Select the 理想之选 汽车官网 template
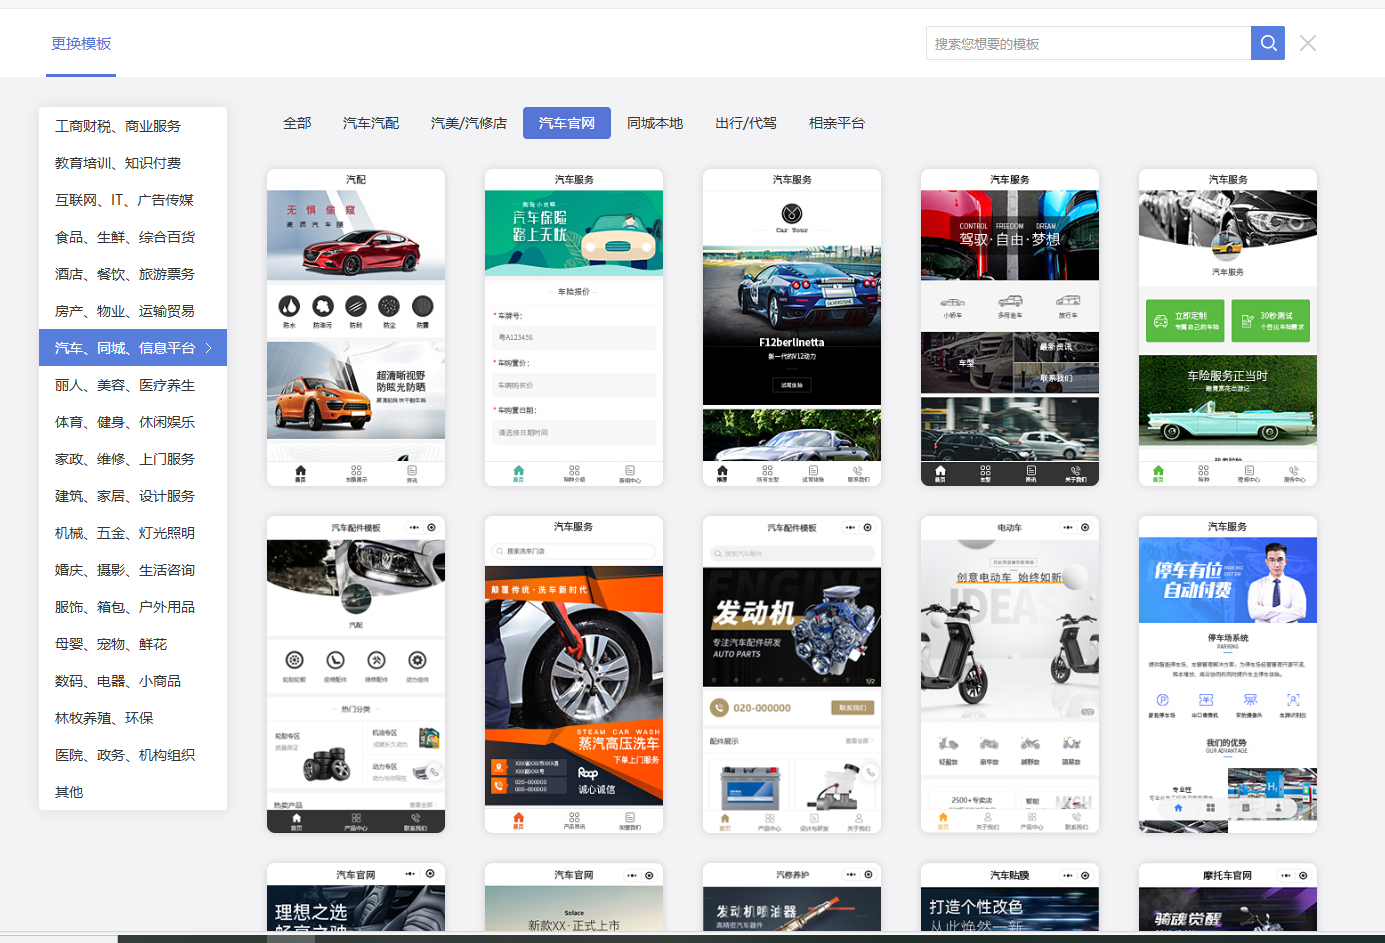Viewport: 1385px width, 943px height. coord(356,897)
